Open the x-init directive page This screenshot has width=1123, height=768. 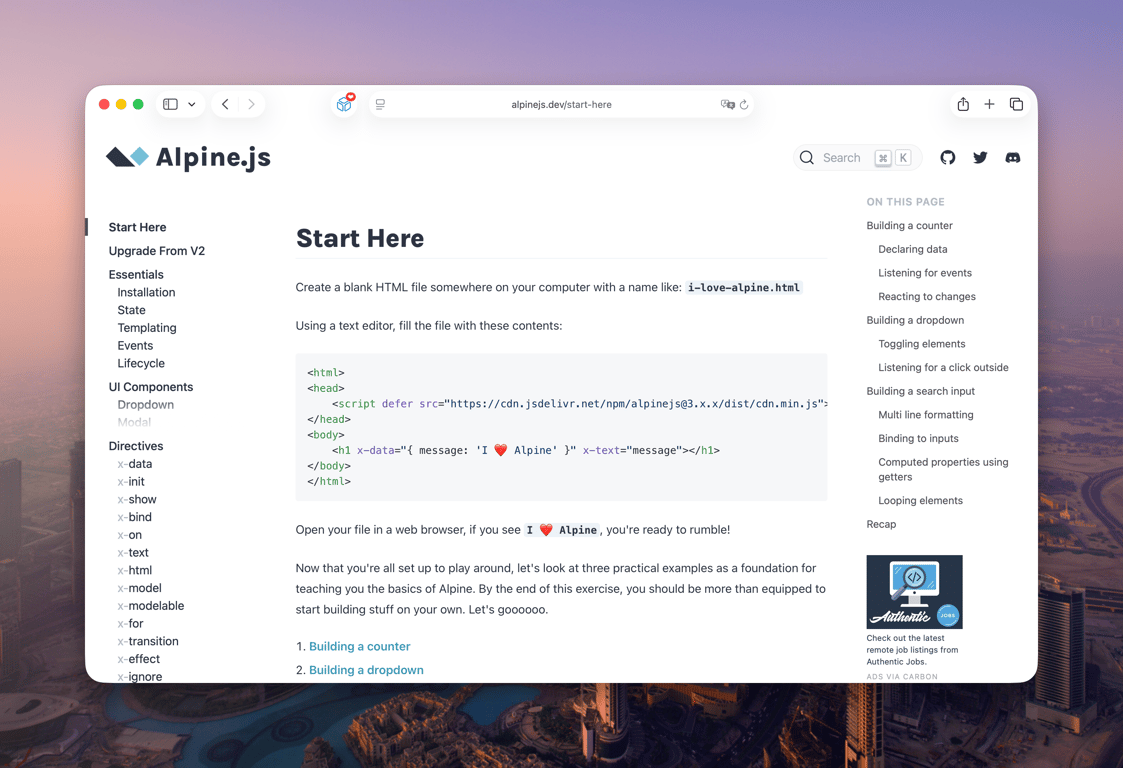pos(131,481)
